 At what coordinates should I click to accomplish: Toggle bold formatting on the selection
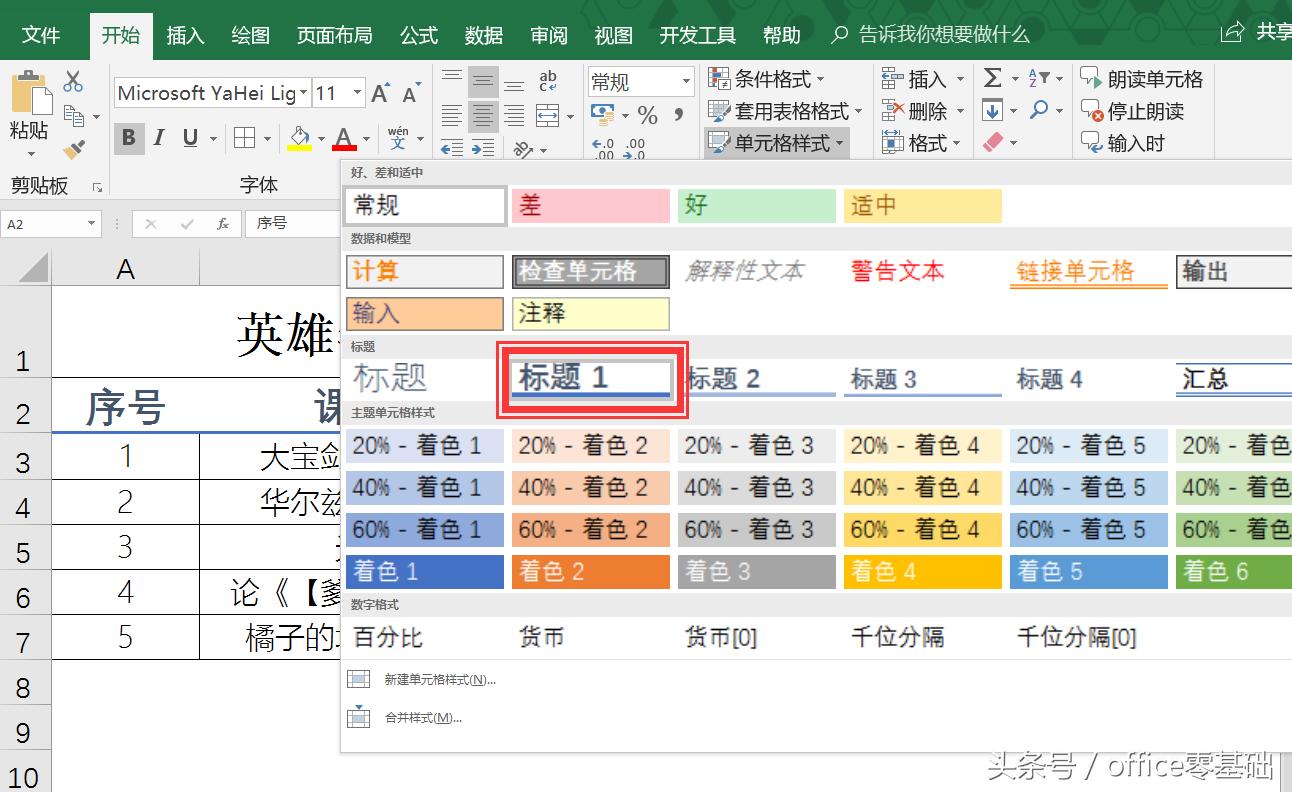tap(128, 137)
